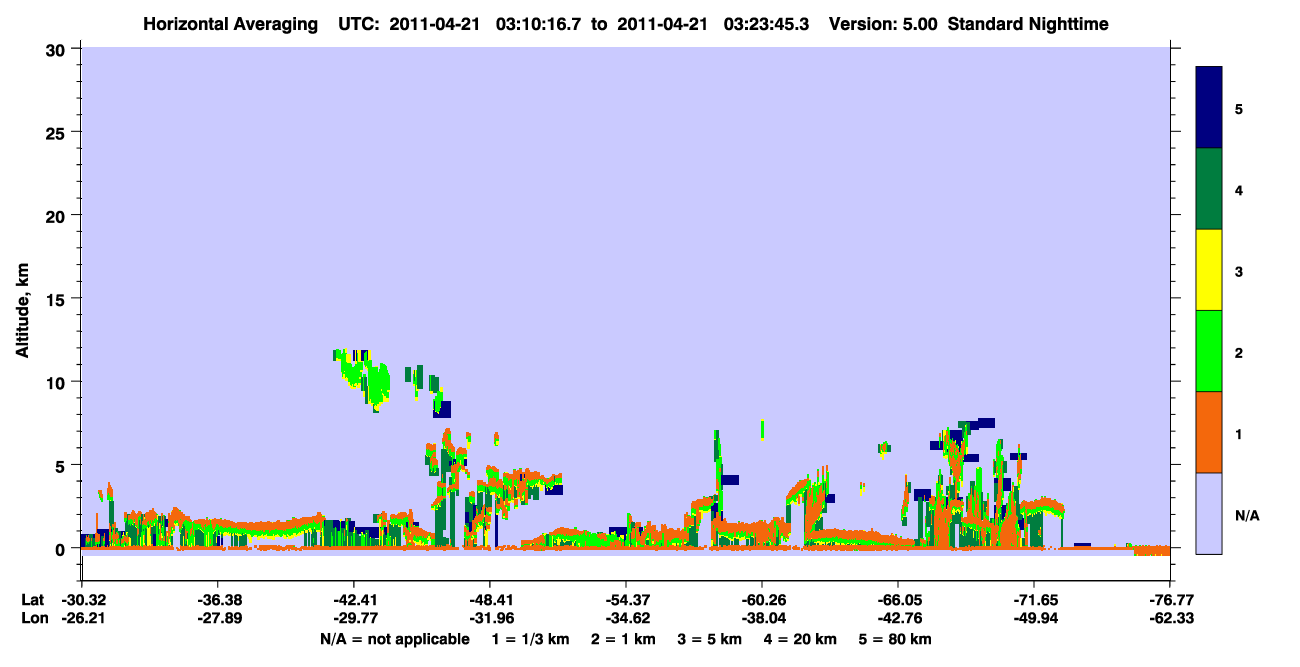Click the orange colorbar segment labeled 1
Viewport: 1300px width, 667px height.
tap(1209, 432)
